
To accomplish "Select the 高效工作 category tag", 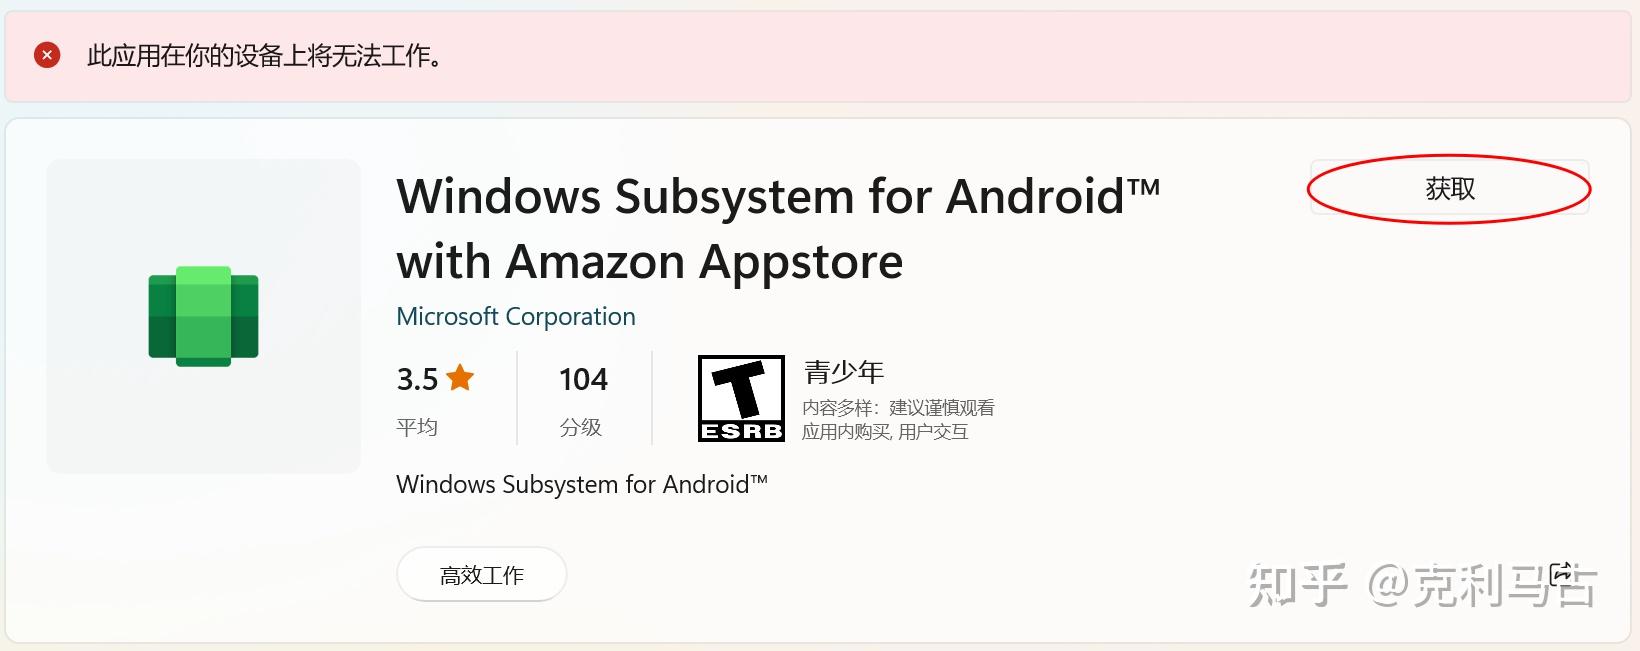I will 482,575.
